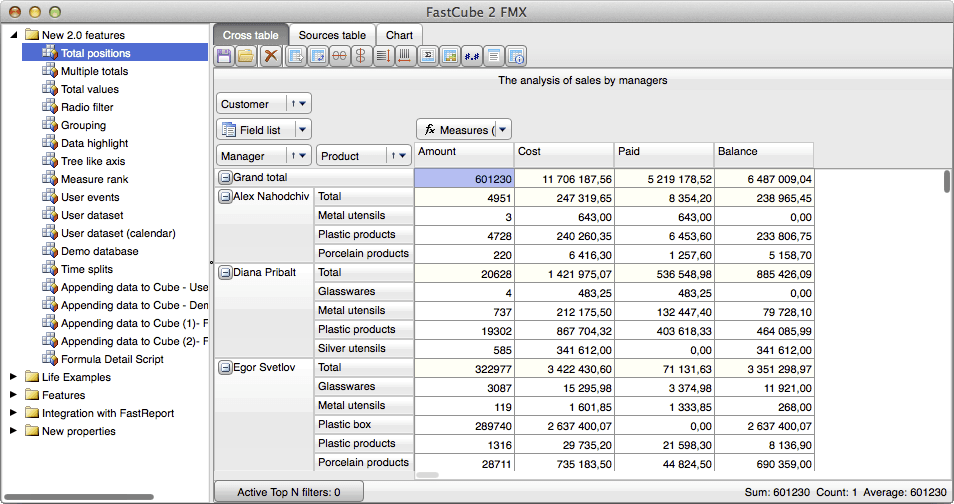
Task: Click the fx icon on Measures
Action: [430, 130]
